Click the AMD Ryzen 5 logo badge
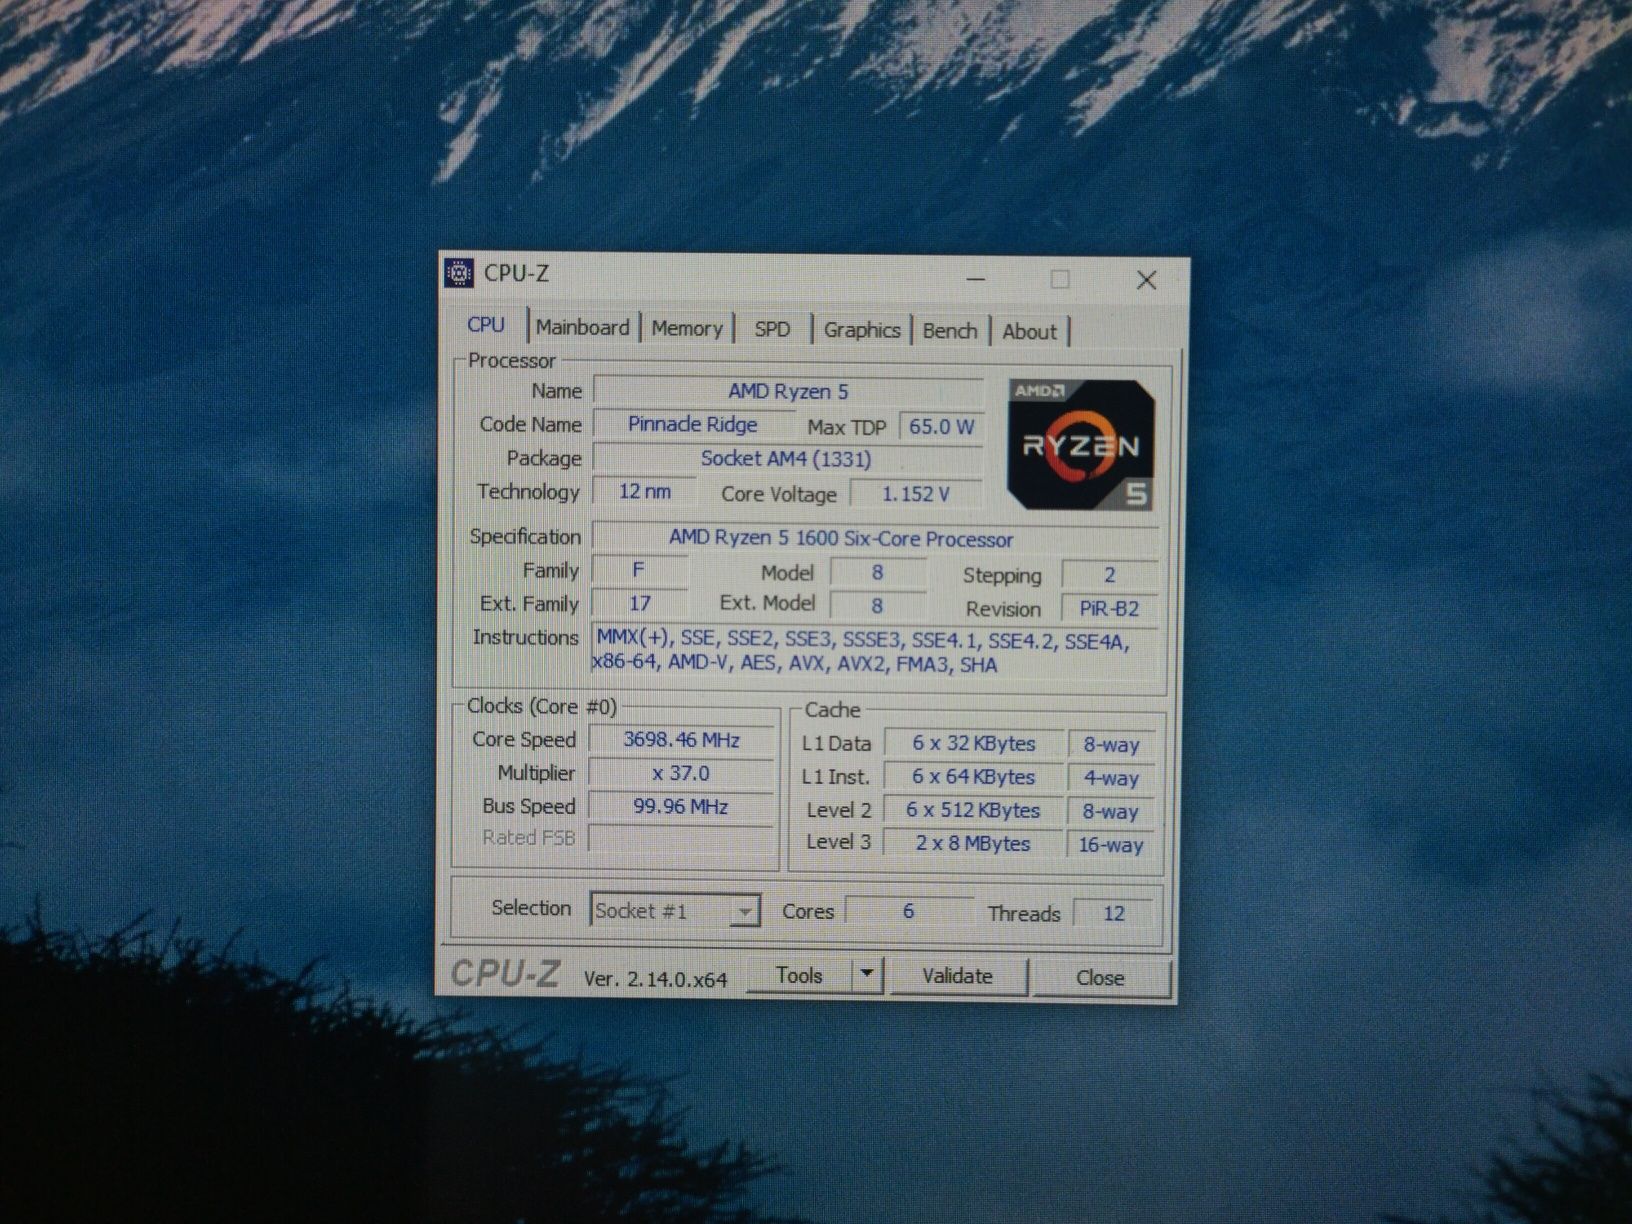Screen dimensions: 1632x1224 point(1081,444)
